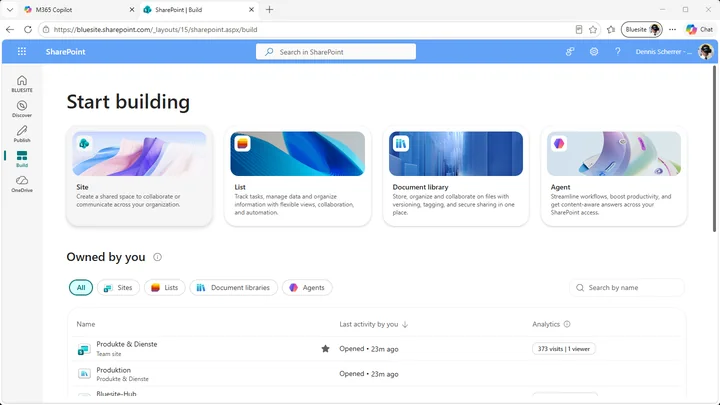The height and width of the screenshot is (405, 720).
Task: Click the info icon beside Owned by you
Action: [157, 257]
